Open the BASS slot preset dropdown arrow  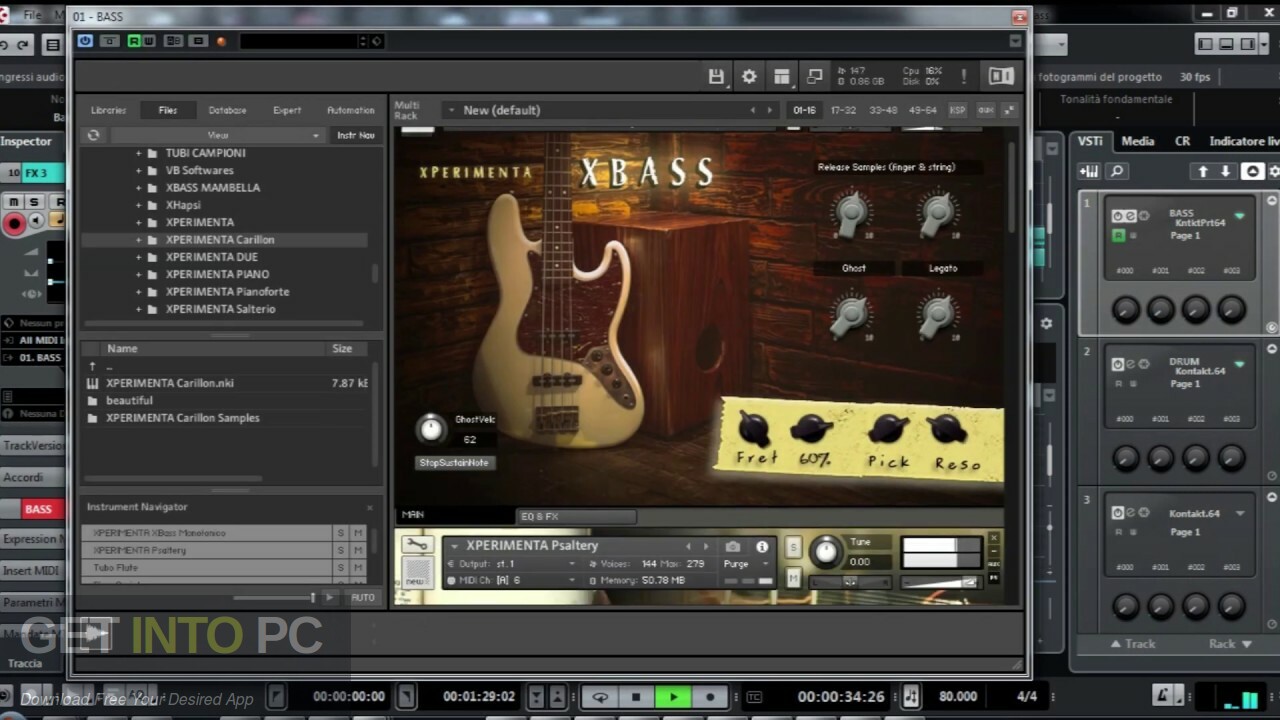tap(1240, 216)
